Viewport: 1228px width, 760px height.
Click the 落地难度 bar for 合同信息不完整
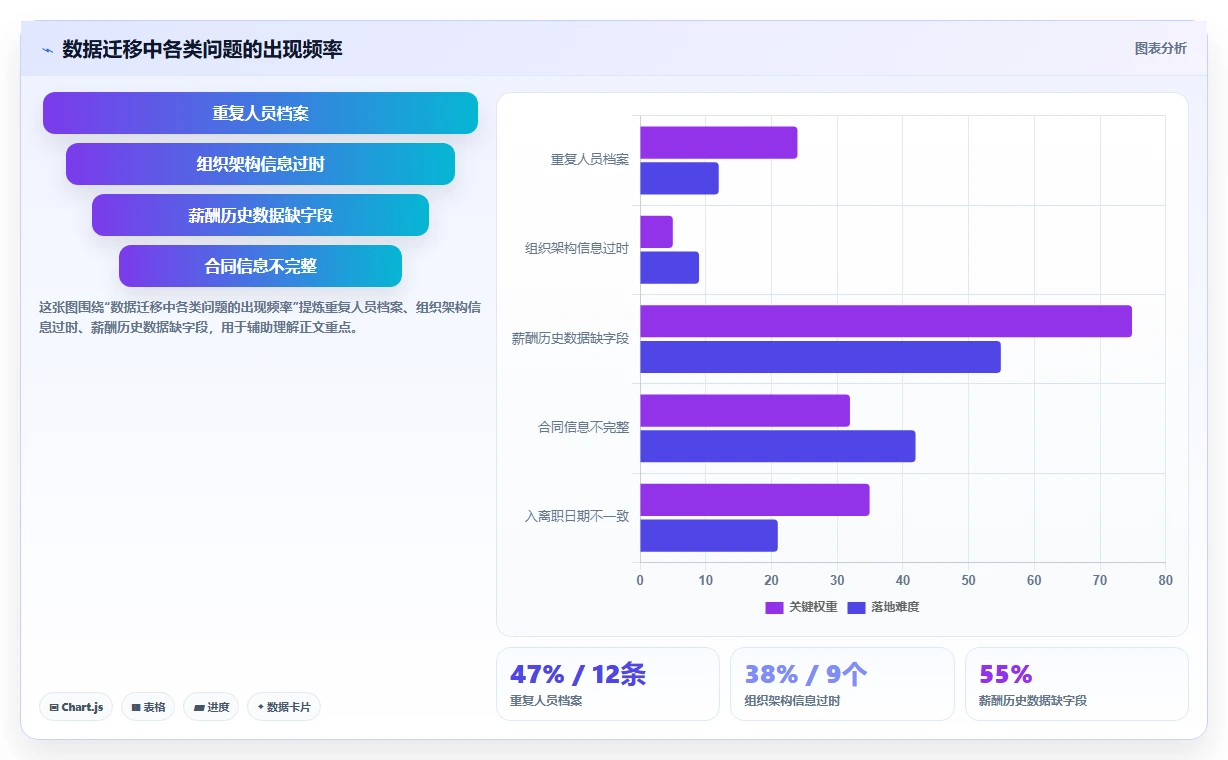pos(778,446)
